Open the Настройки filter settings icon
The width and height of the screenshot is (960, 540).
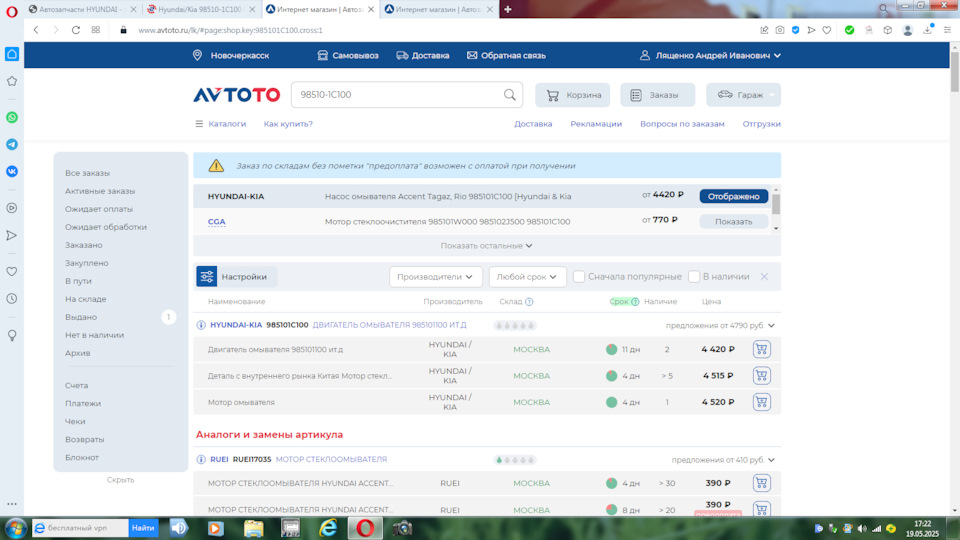(x=206, y=277)
